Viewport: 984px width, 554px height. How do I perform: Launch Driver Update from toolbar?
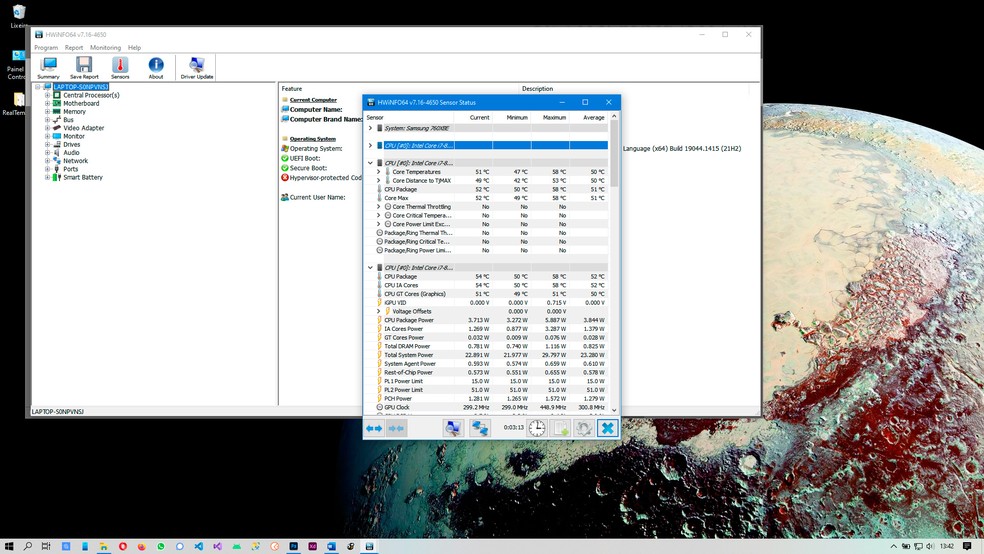coord(196,67)
